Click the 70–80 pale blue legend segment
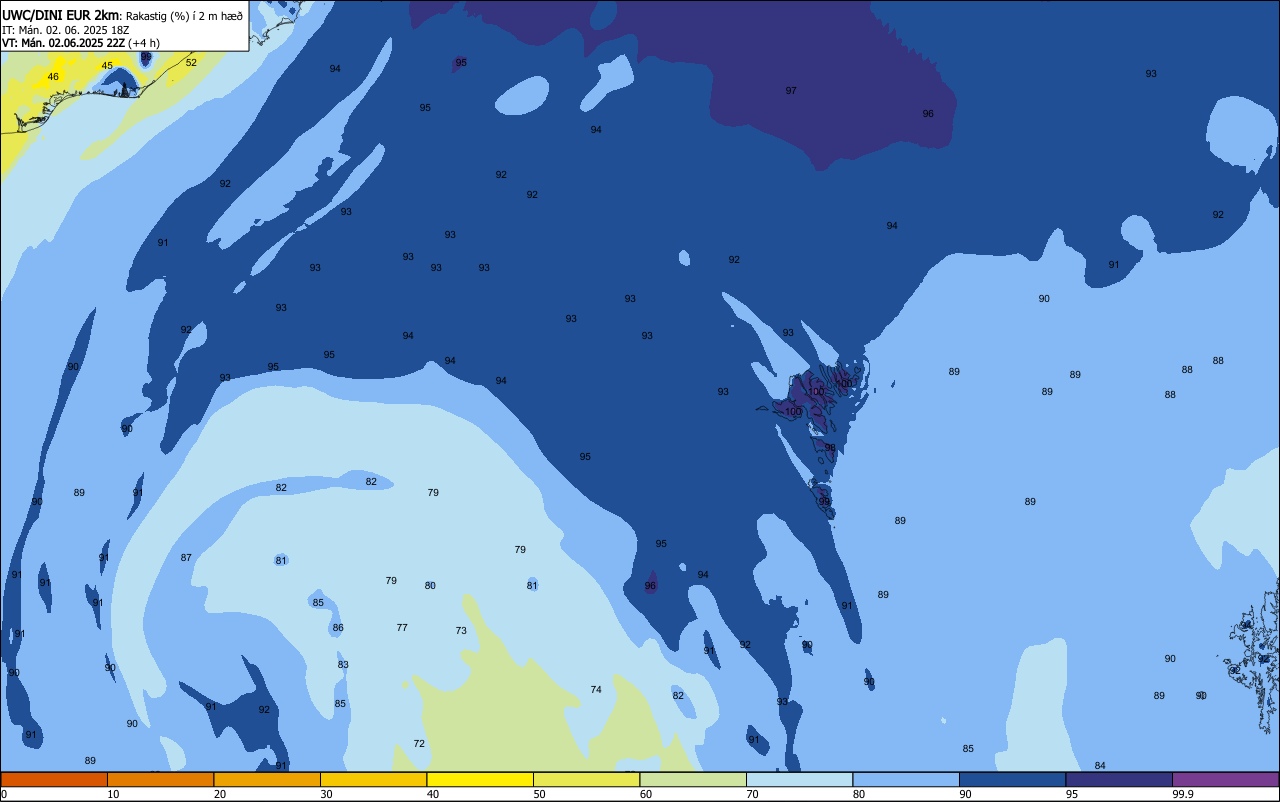This screenshot has width=1280, height=802. 799,779
